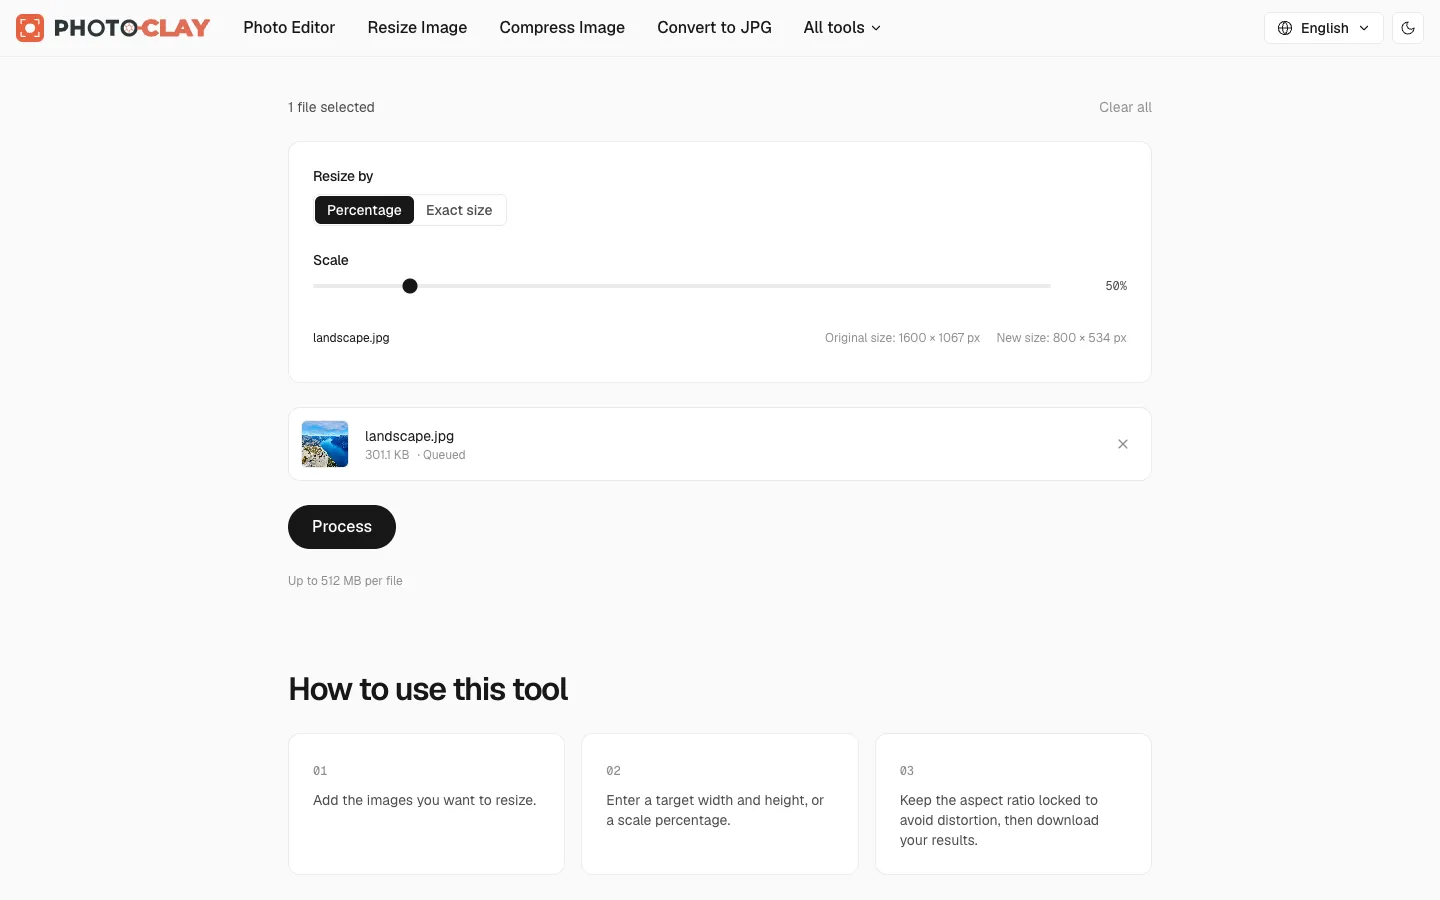Image resolution: width=1440 pixels, height=900 pixels.
Task: Switch to Exact size mode
Action: [x=459, y=210]
